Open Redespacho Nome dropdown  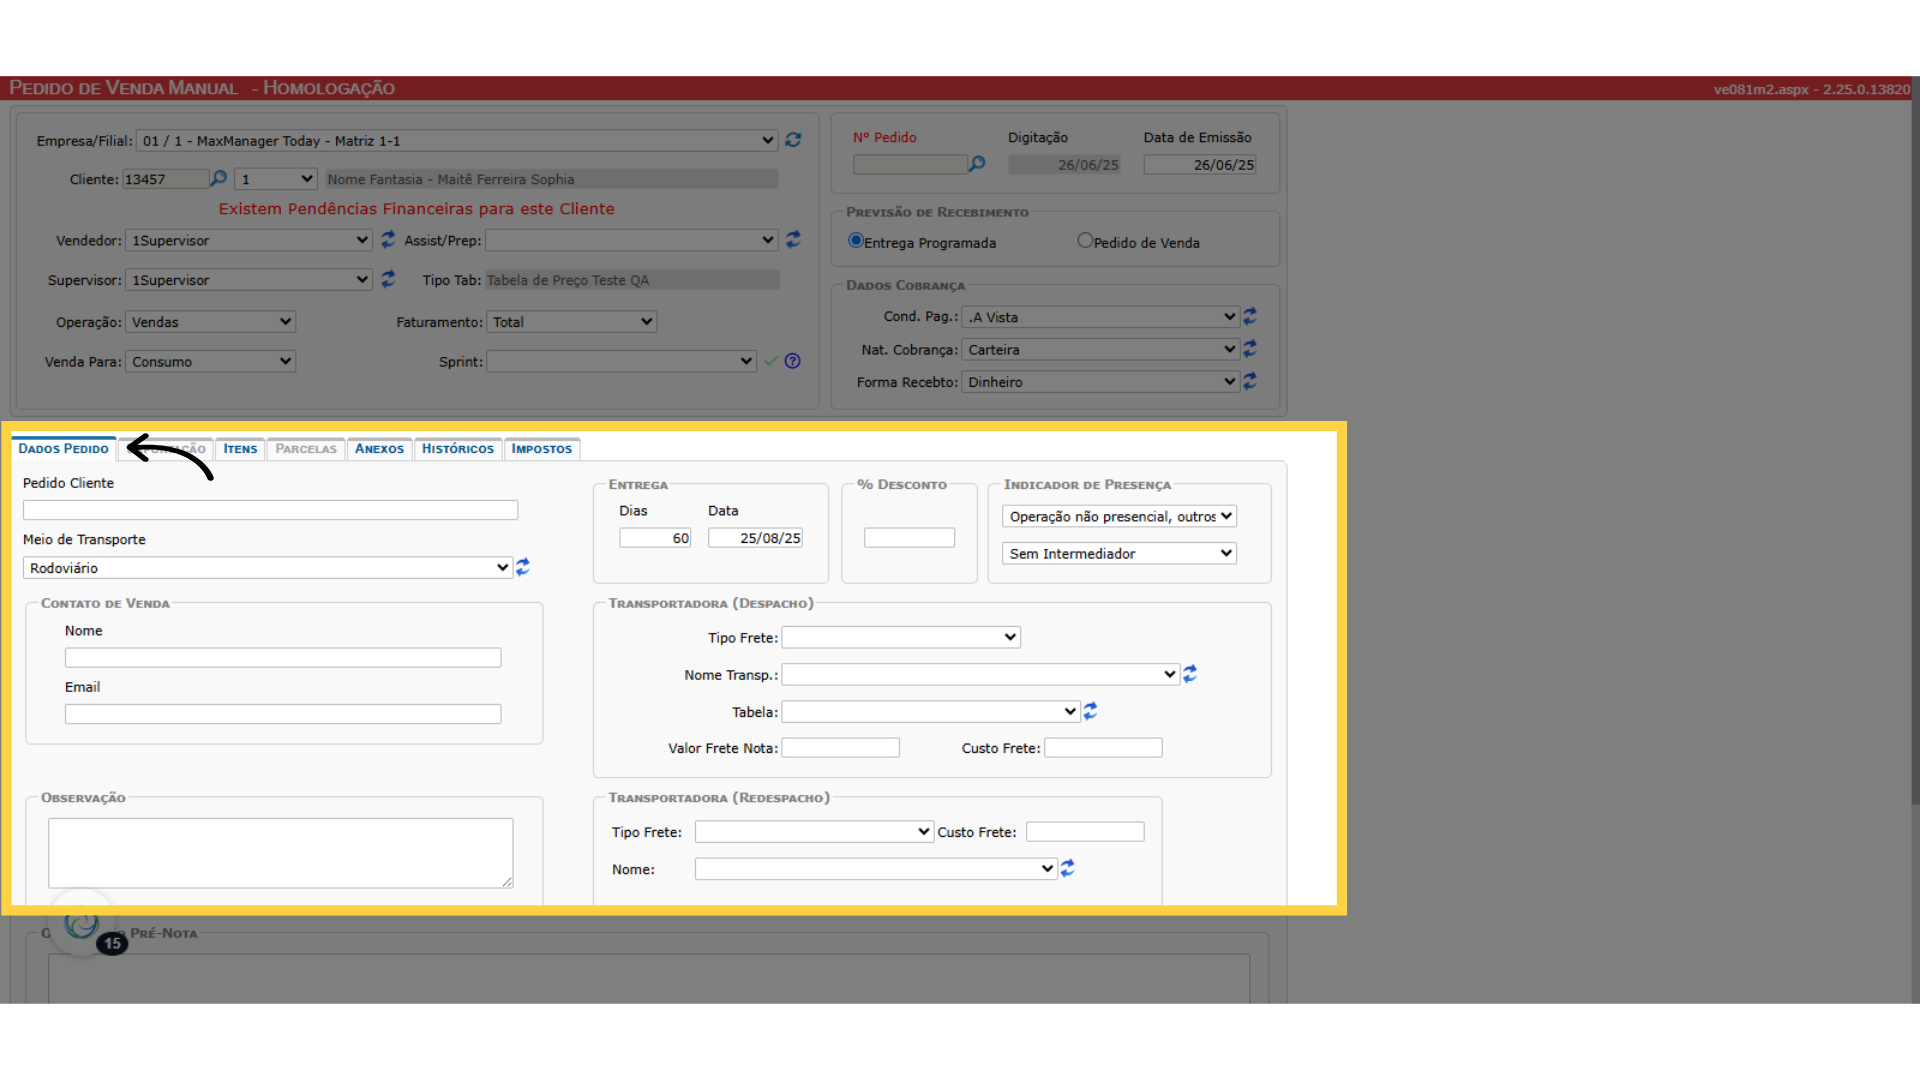click(876, 869)
